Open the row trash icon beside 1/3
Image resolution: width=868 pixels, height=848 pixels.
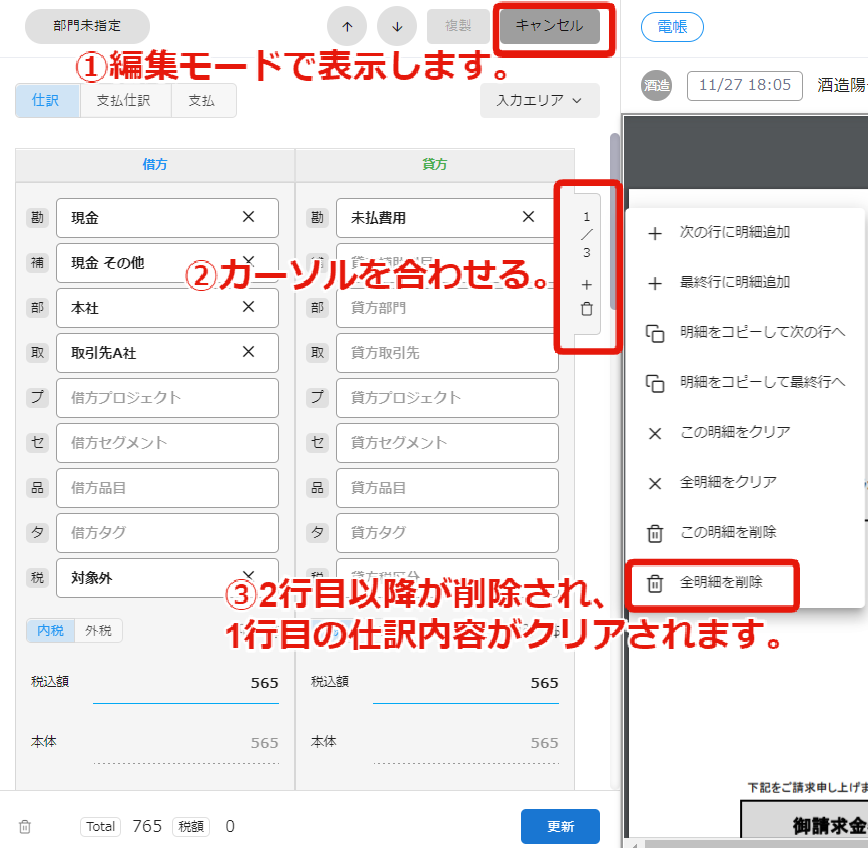(x=587, y=309)
